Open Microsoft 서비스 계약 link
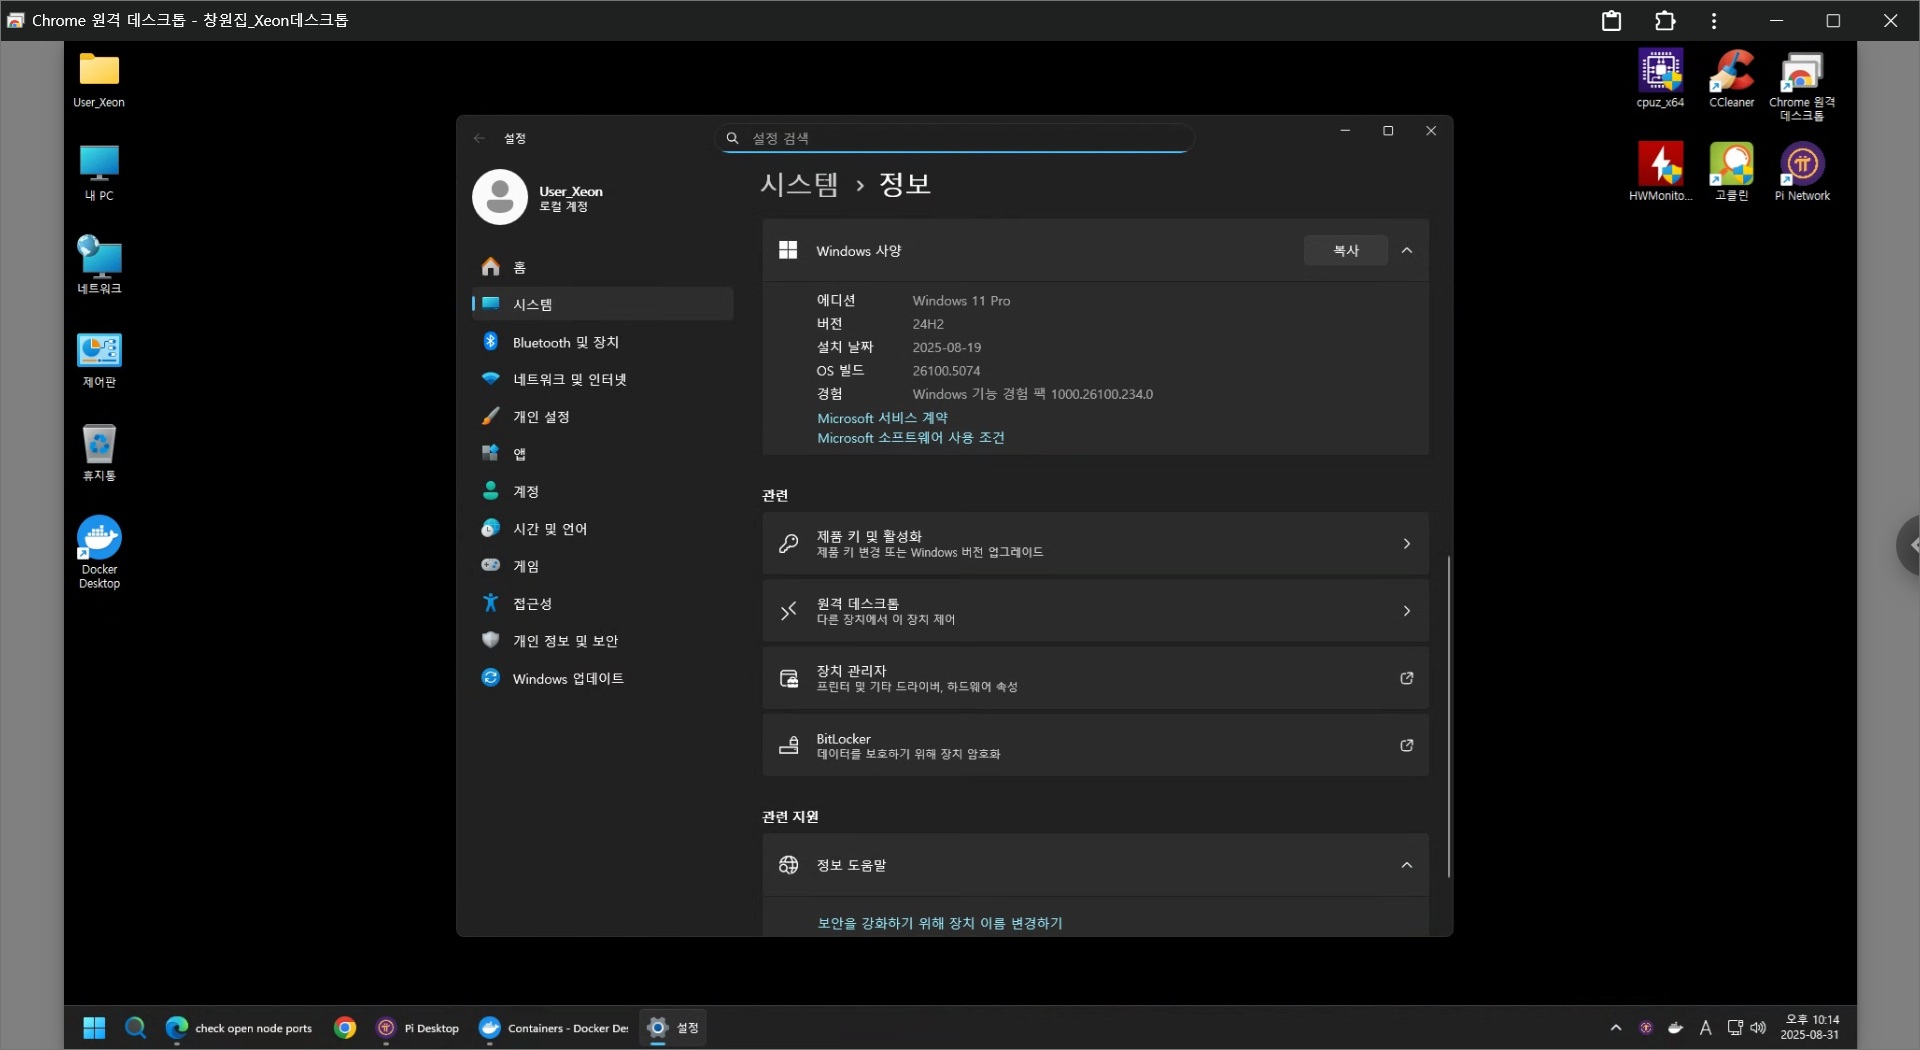 click(x=882, y=418)
